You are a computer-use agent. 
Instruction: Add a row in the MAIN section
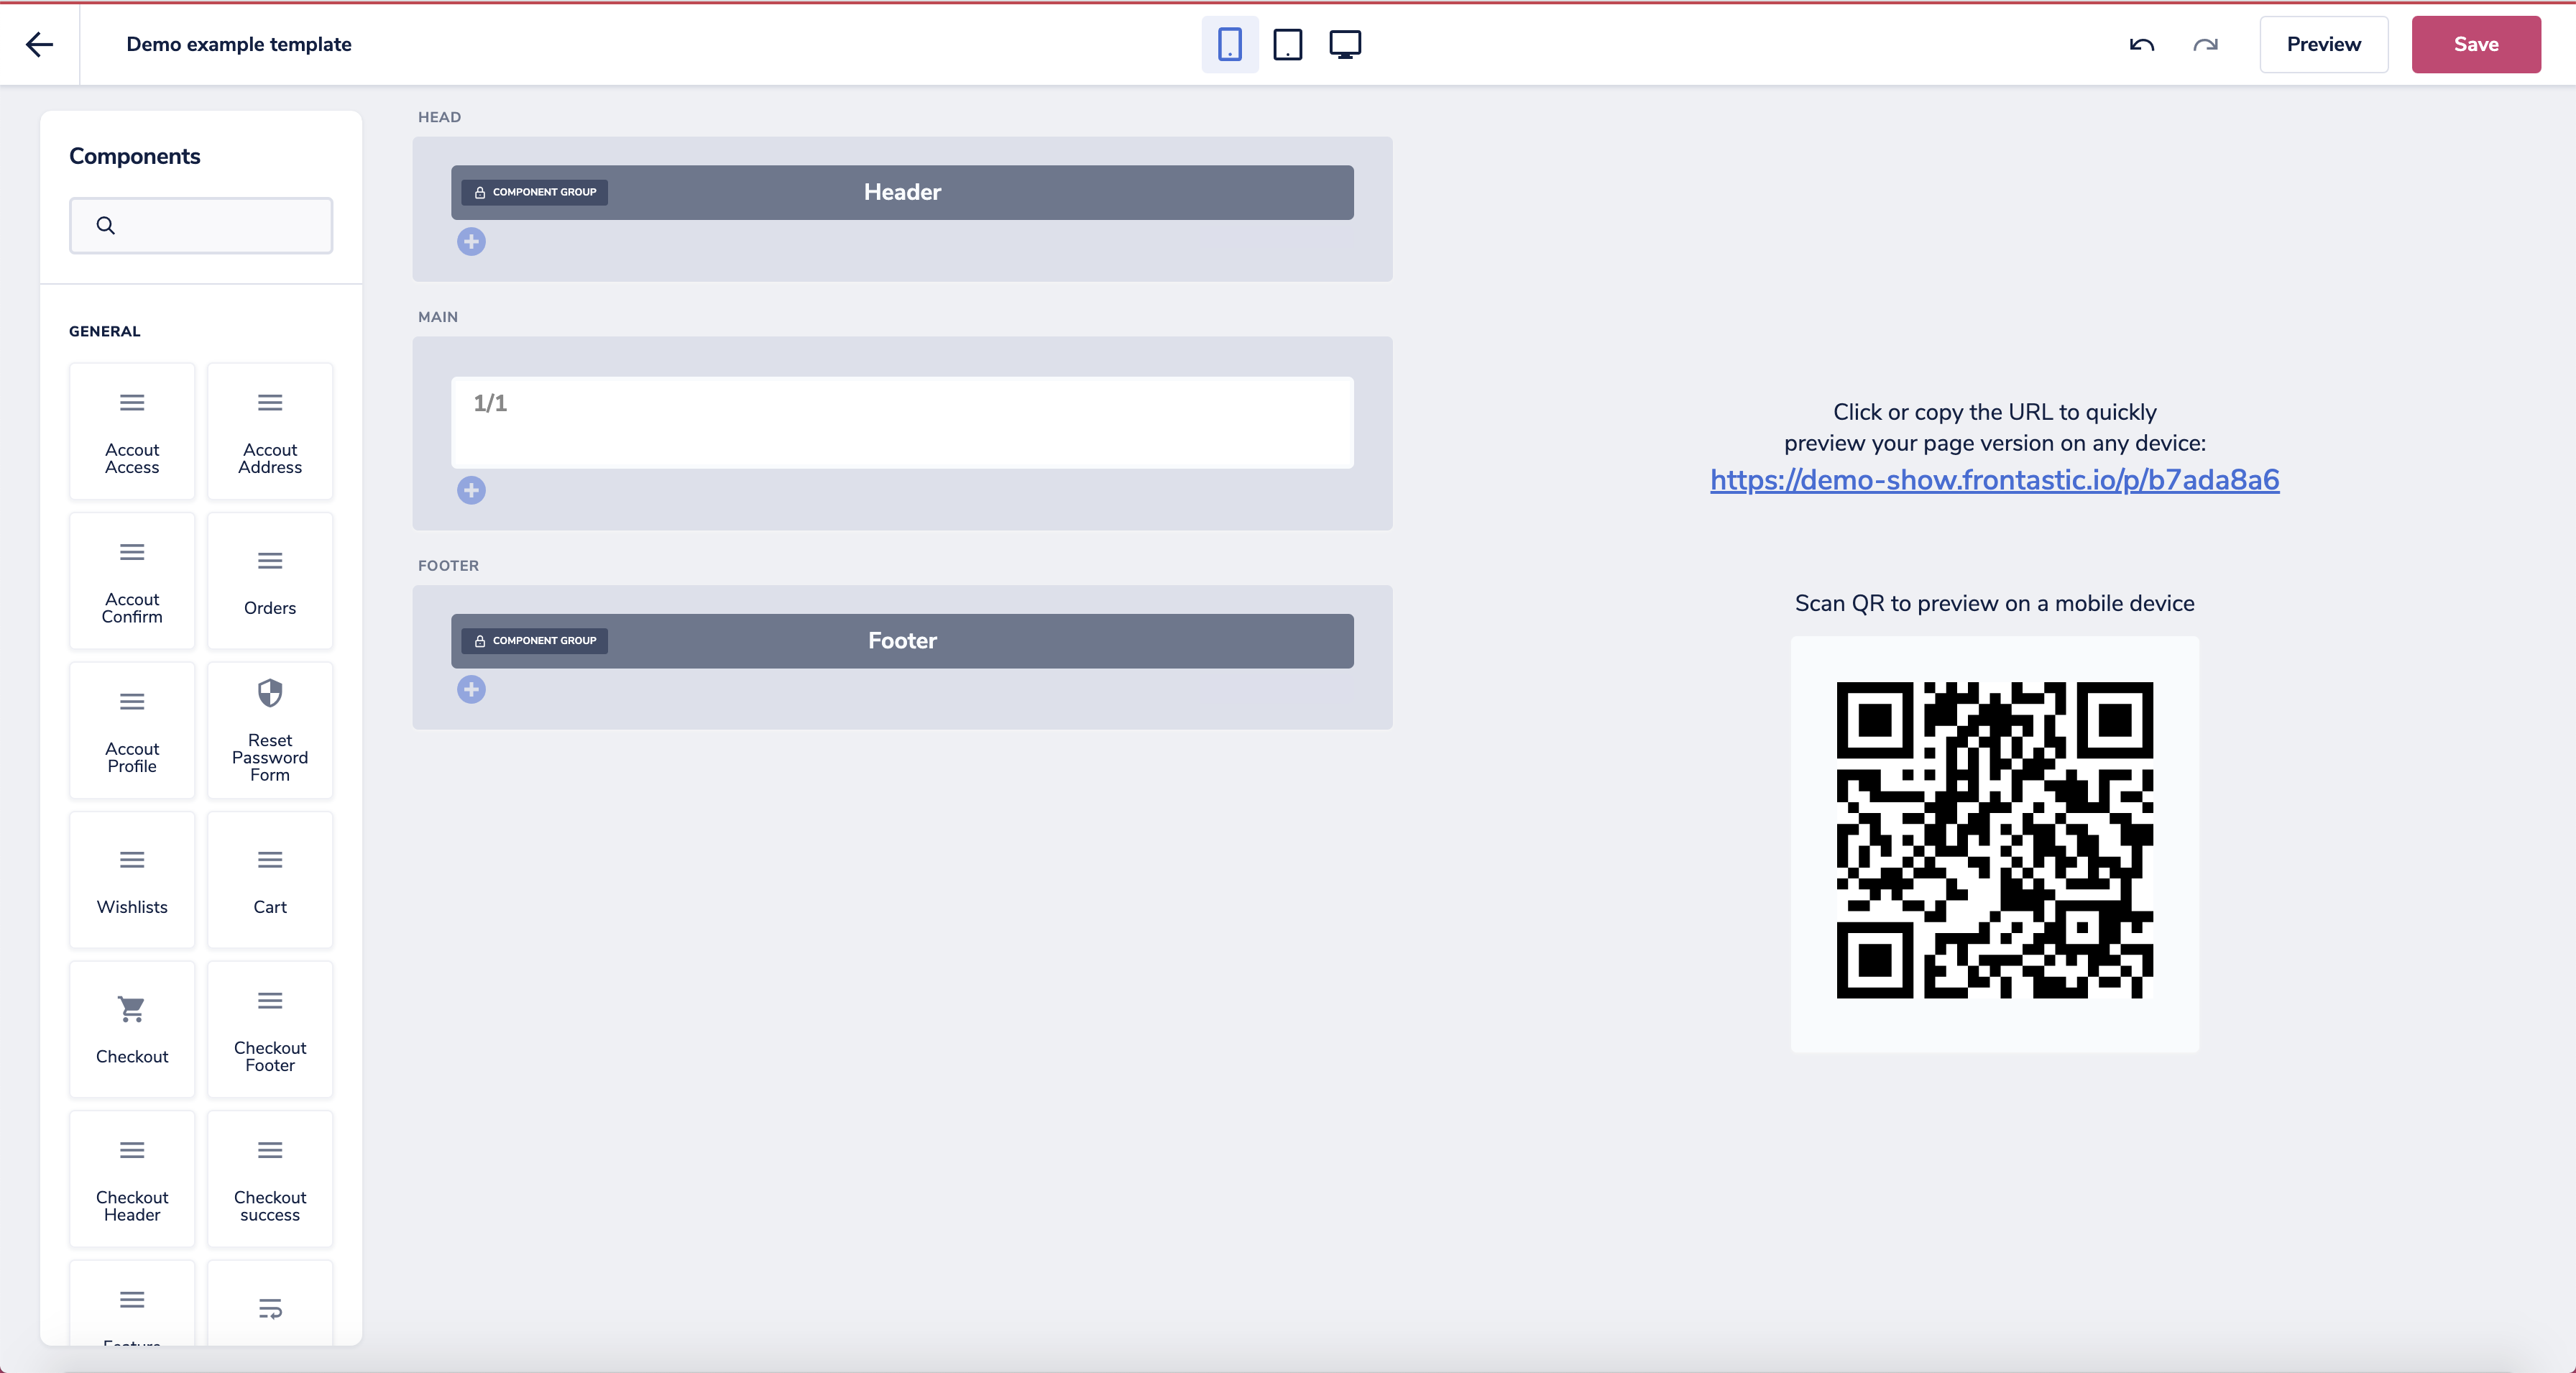pos(471,490)
